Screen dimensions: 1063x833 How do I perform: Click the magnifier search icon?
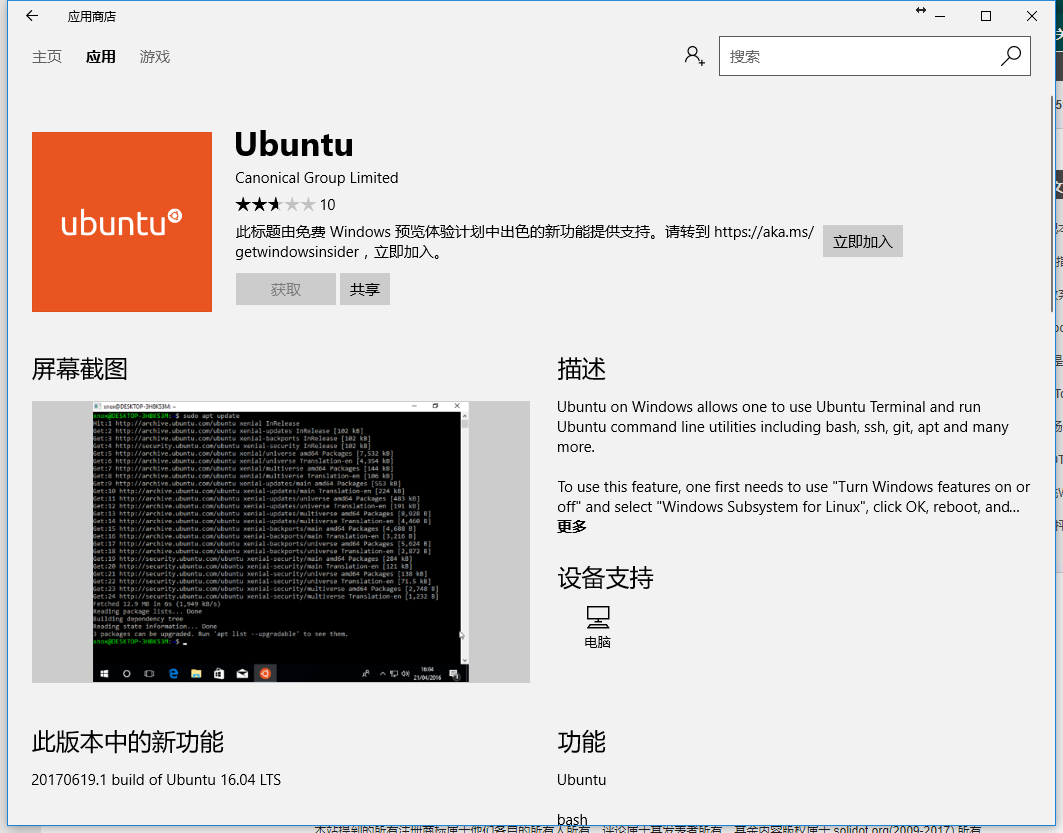(x=1011, y=56)
